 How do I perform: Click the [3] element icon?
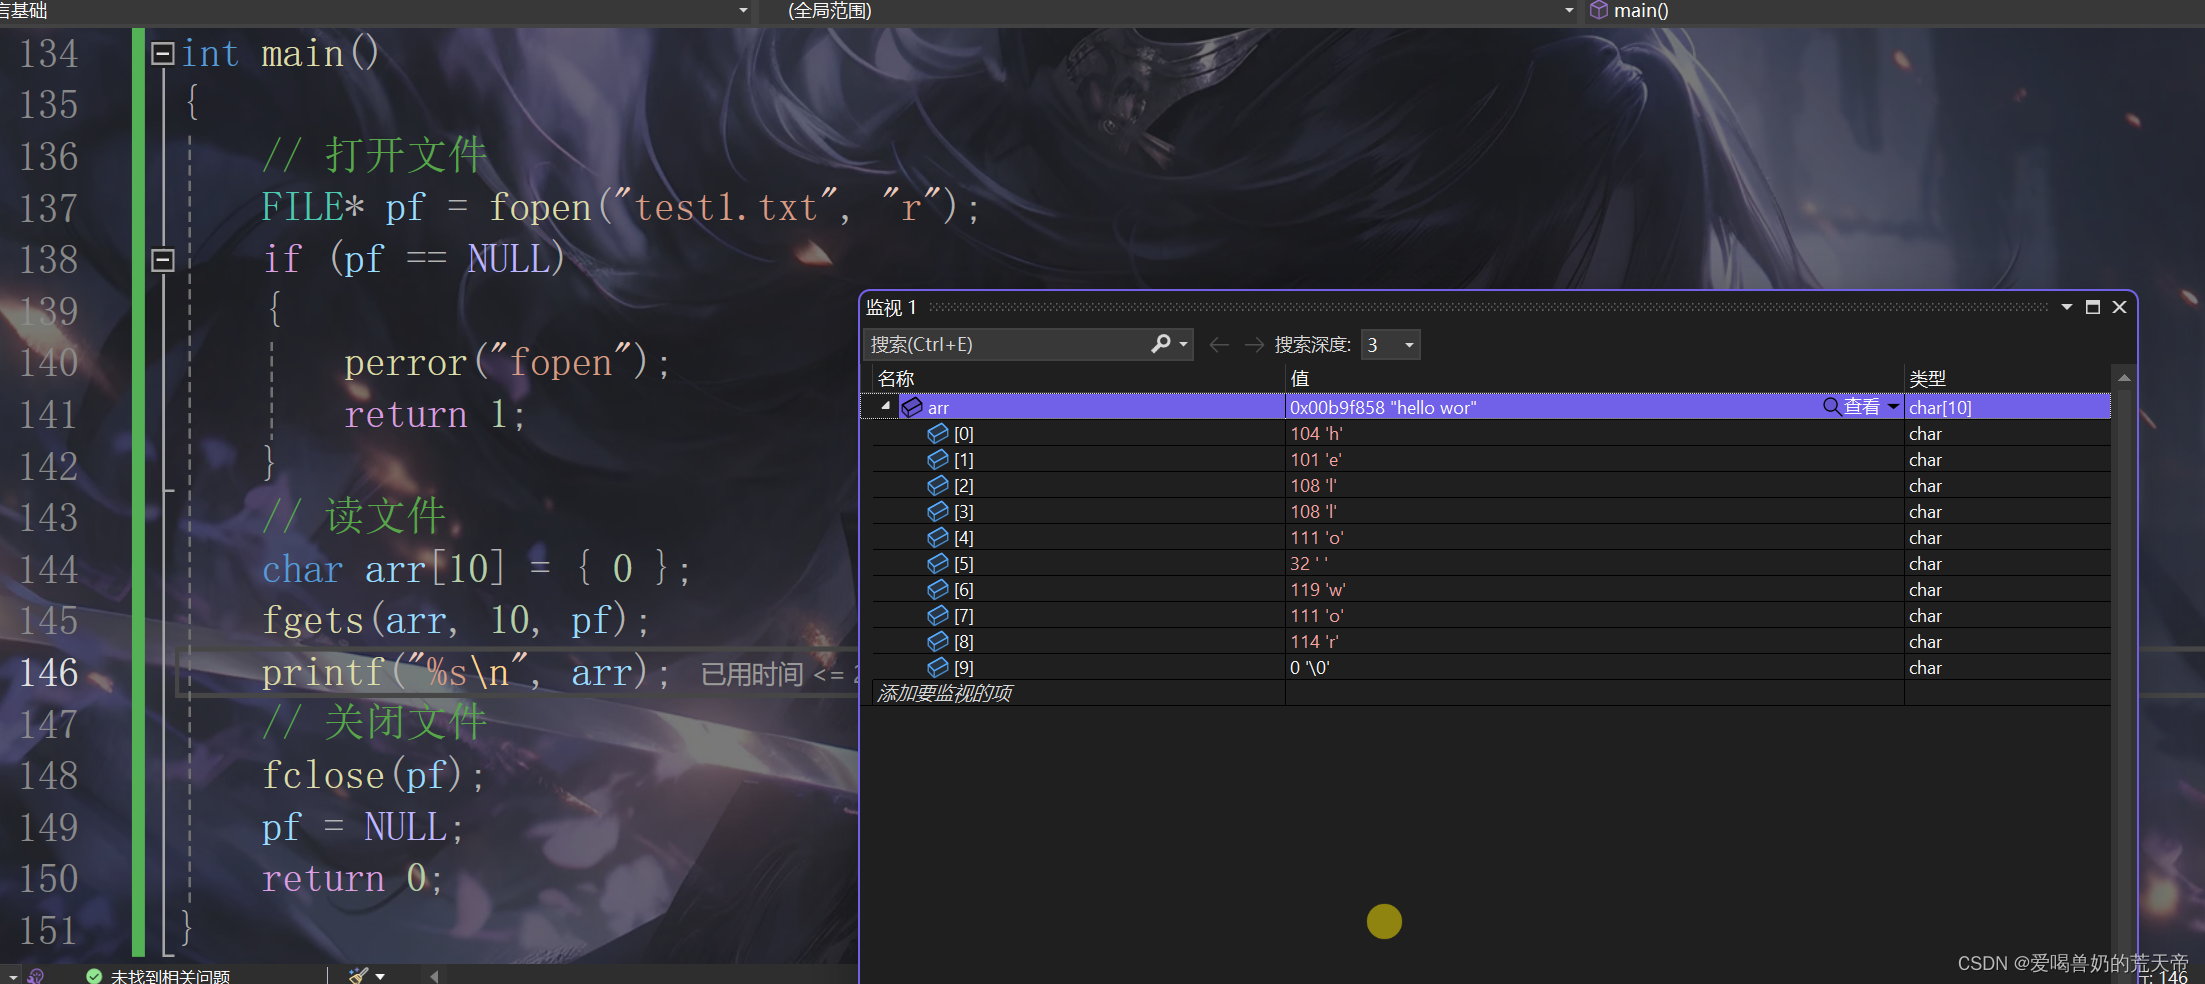[x=938, y=511]
